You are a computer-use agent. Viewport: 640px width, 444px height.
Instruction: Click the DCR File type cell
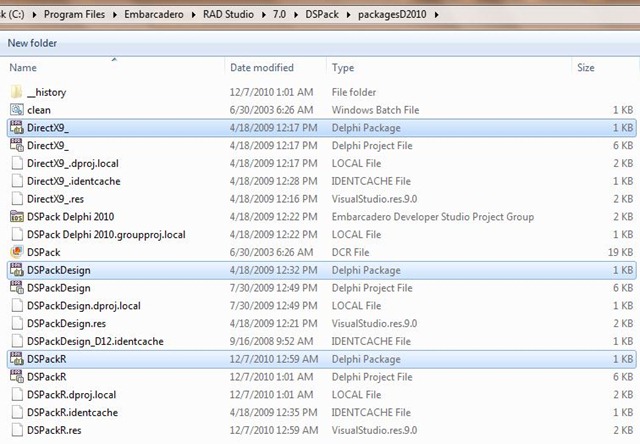click(x=350, y=253)
